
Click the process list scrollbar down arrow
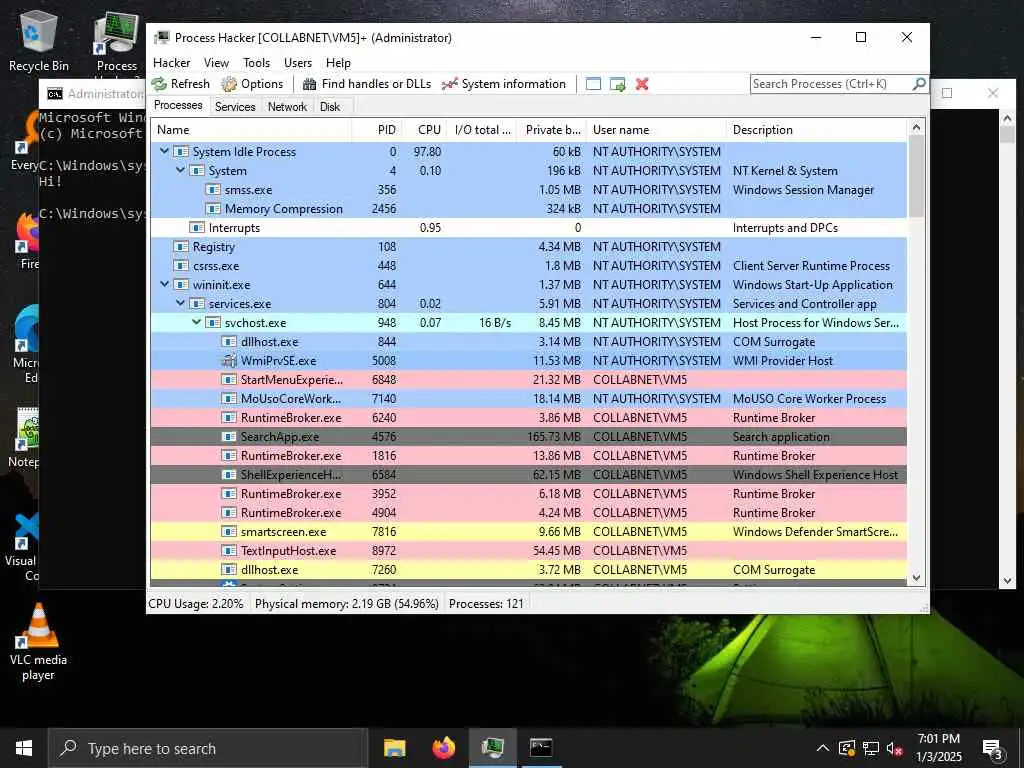(x=916, y=577)
